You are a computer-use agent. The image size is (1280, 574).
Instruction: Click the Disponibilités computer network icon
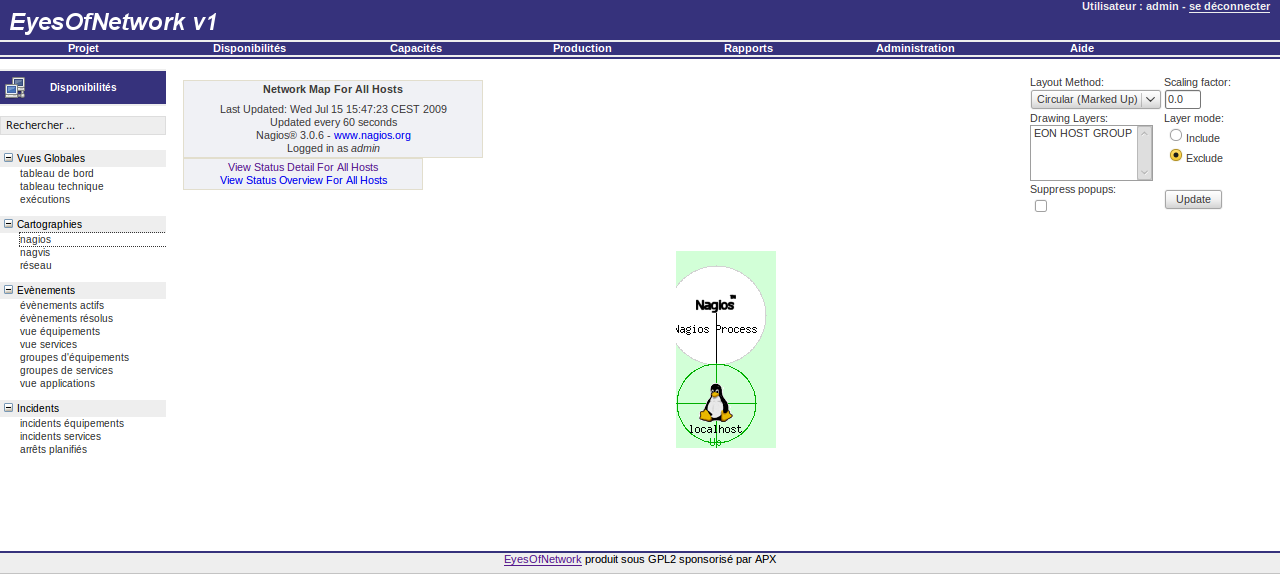[15, 88]
